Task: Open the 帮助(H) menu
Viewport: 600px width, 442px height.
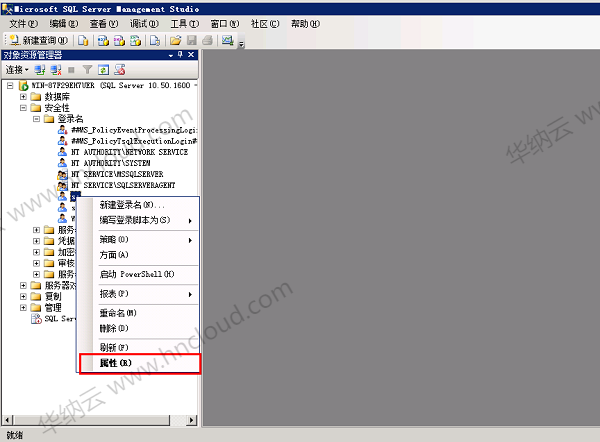Action: (x=305, y=24)
